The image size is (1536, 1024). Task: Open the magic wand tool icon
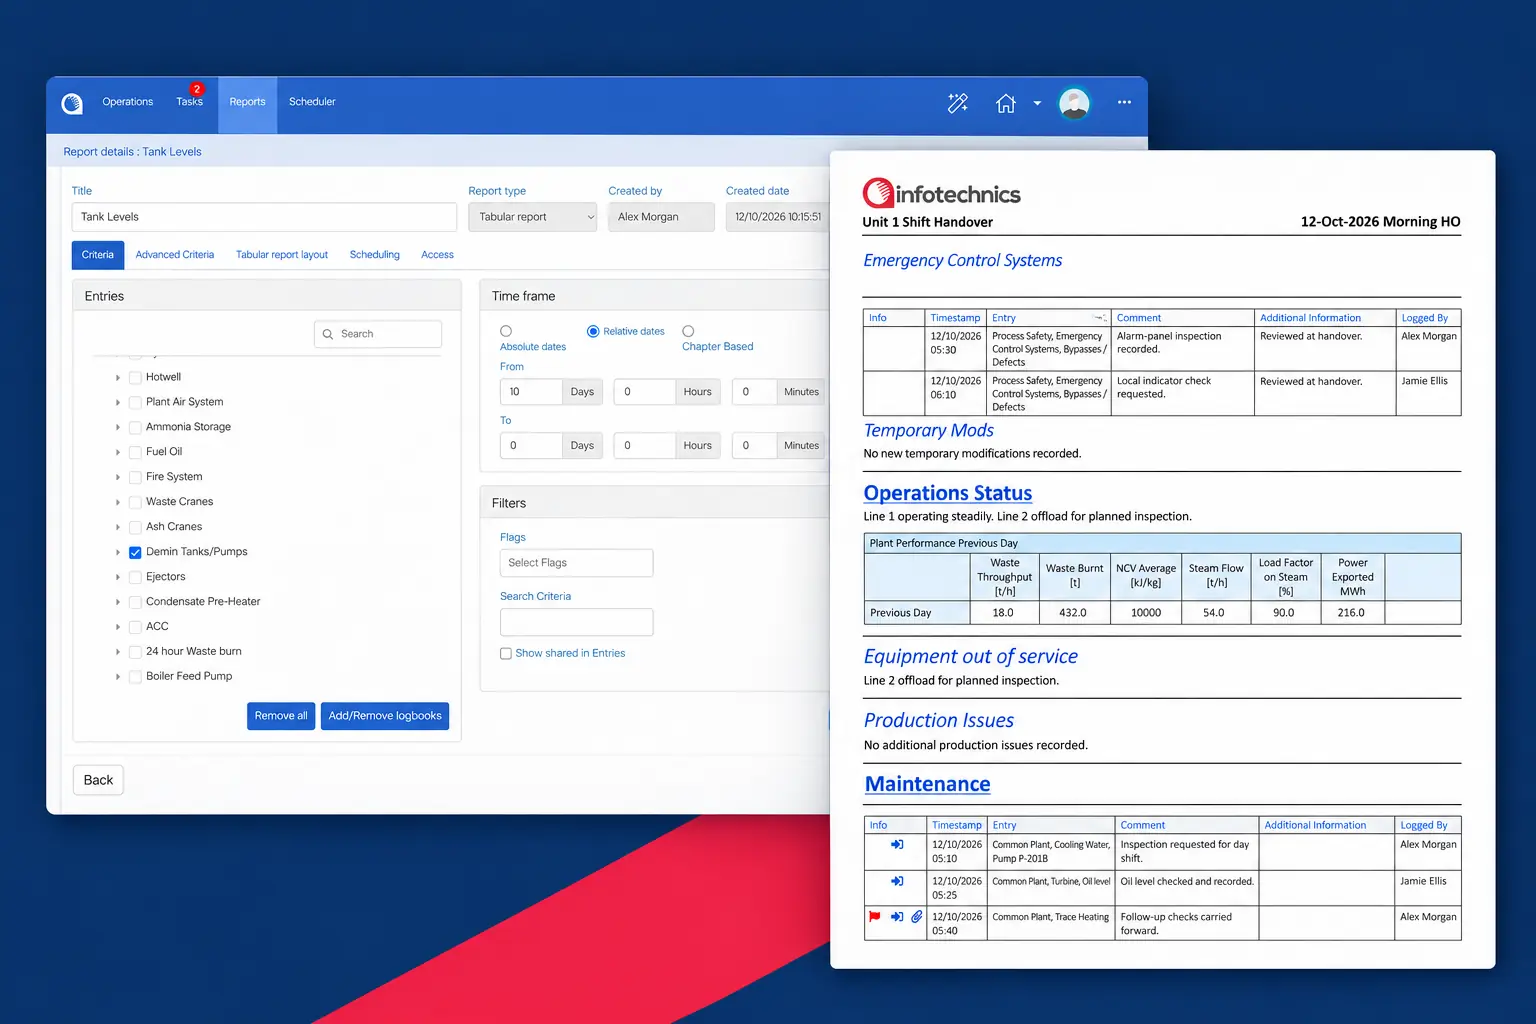tap(958, 103)
